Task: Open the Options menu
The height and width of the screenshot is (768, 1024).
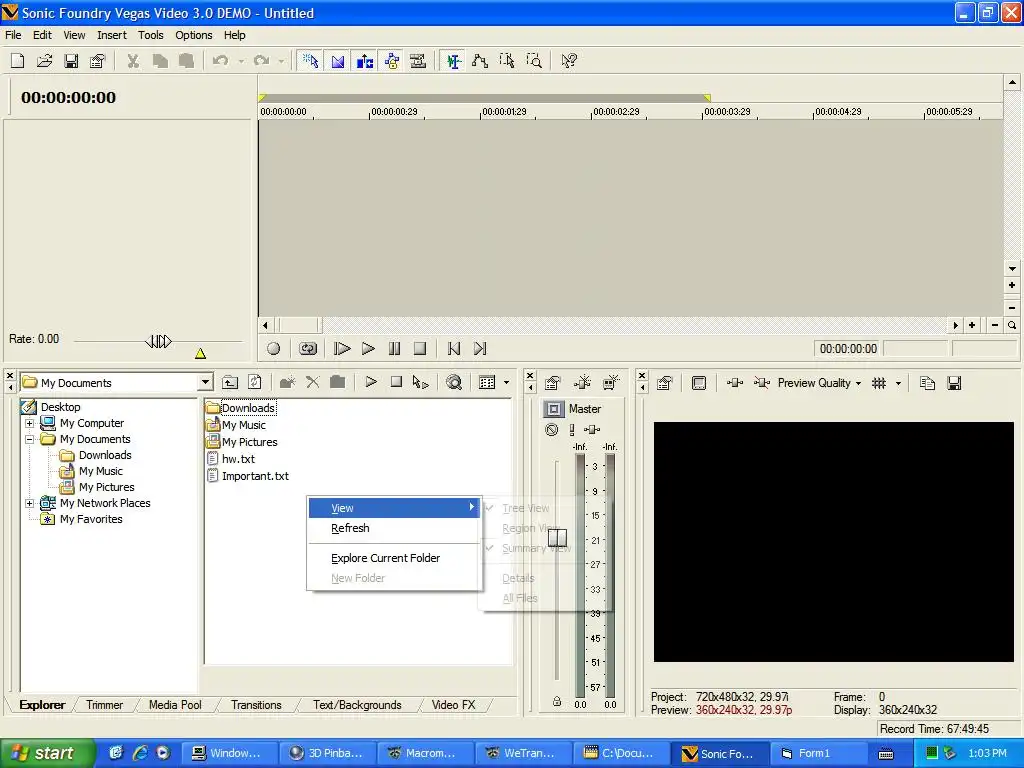Action: 193,35
